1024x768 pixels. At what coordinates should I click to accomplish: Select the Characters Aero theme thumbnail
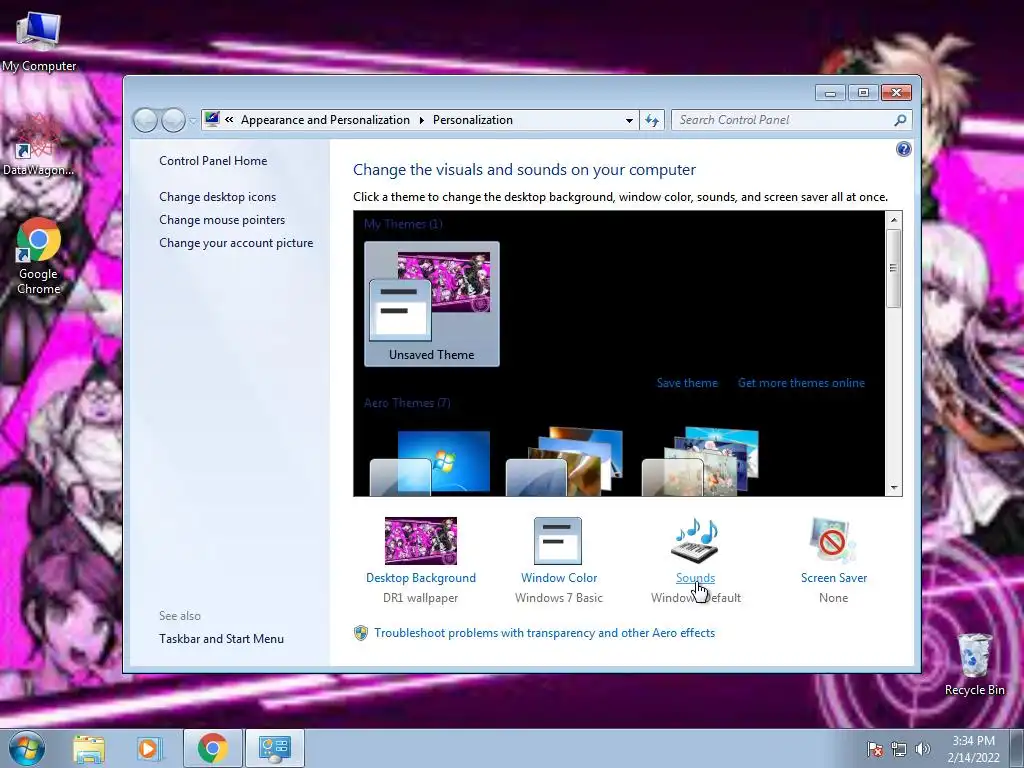[x=701, y=462]
